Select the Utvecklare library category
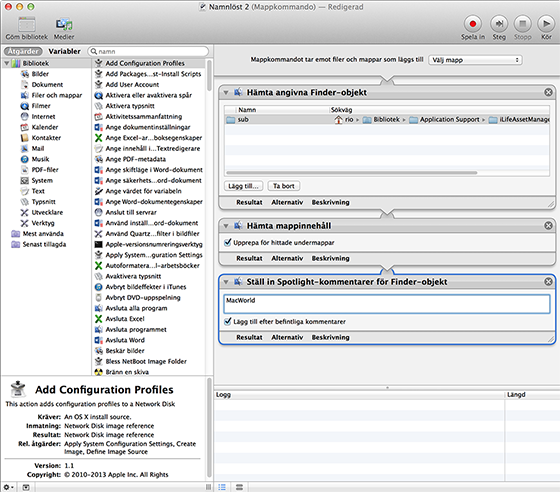Image resolution: width=560 pixels, height=492 pixels. pyautogui.click(x=47, y=212)
